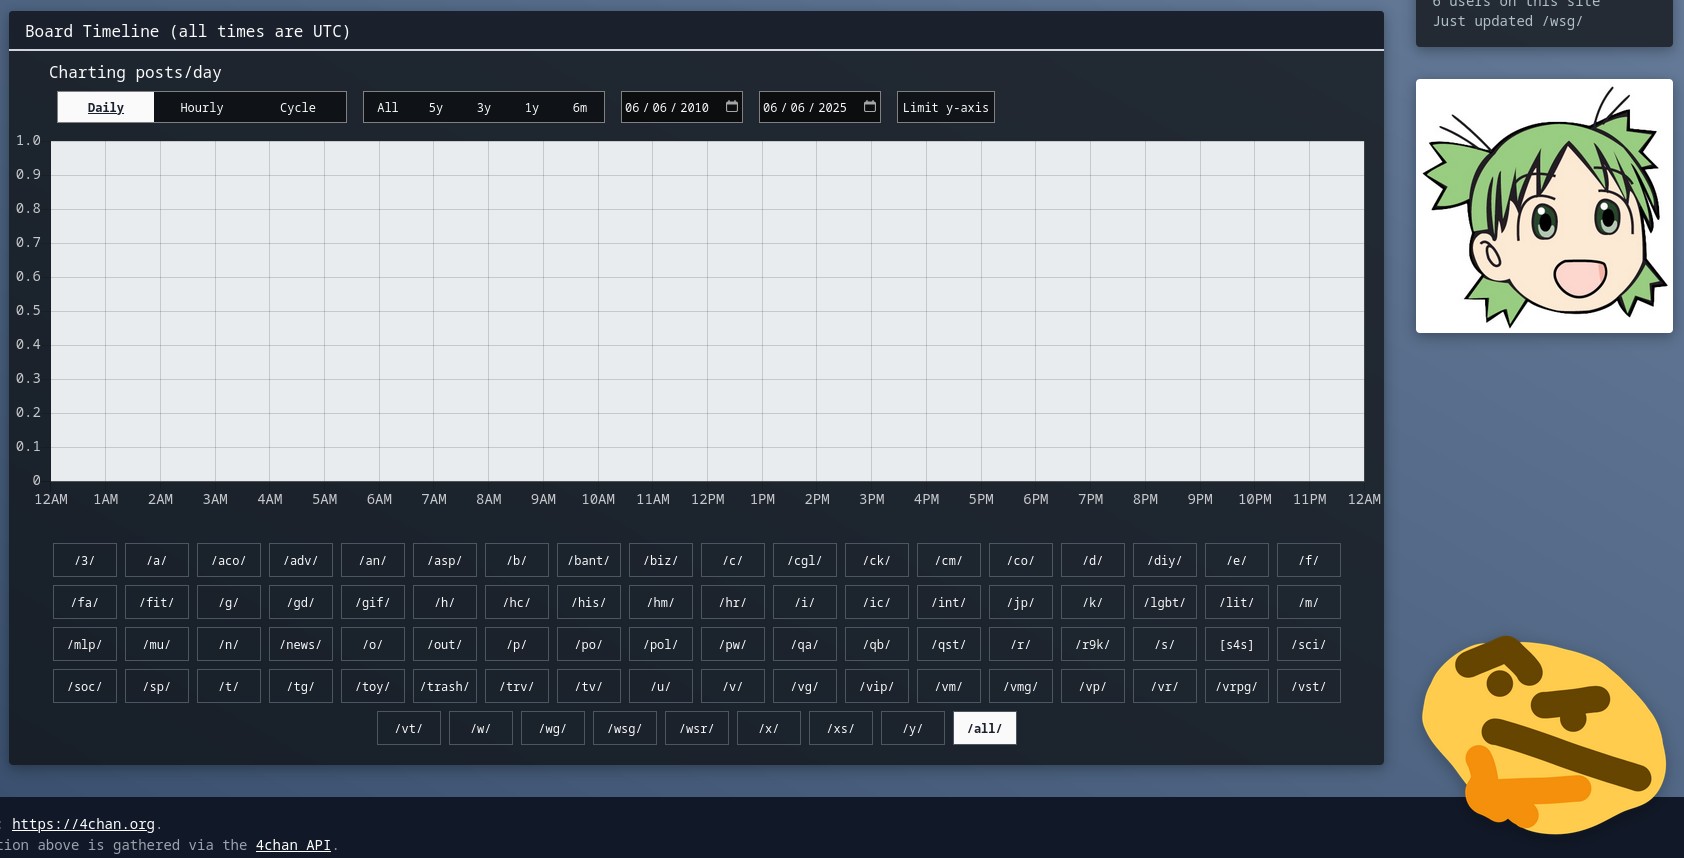Toggle the /all/ board button
The image size is (1684, 858).
pyautogui.click(x=985, y=728)
